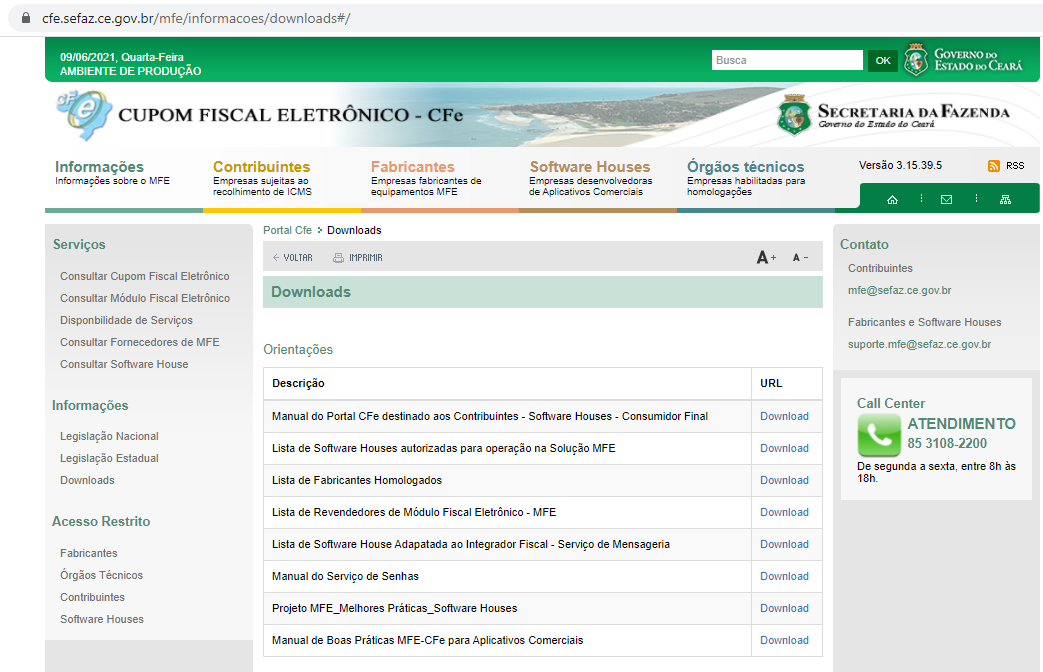The image size is (1043, 672).
Task: Download Manual do Portal CFe
Action: point(784,417)
